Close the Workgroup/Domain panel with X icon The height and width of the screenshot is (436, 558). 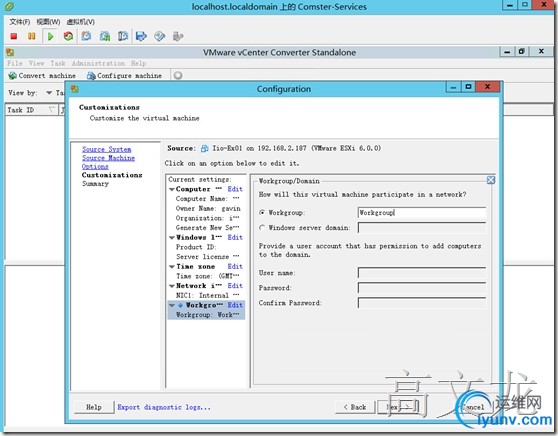(491, 180)
